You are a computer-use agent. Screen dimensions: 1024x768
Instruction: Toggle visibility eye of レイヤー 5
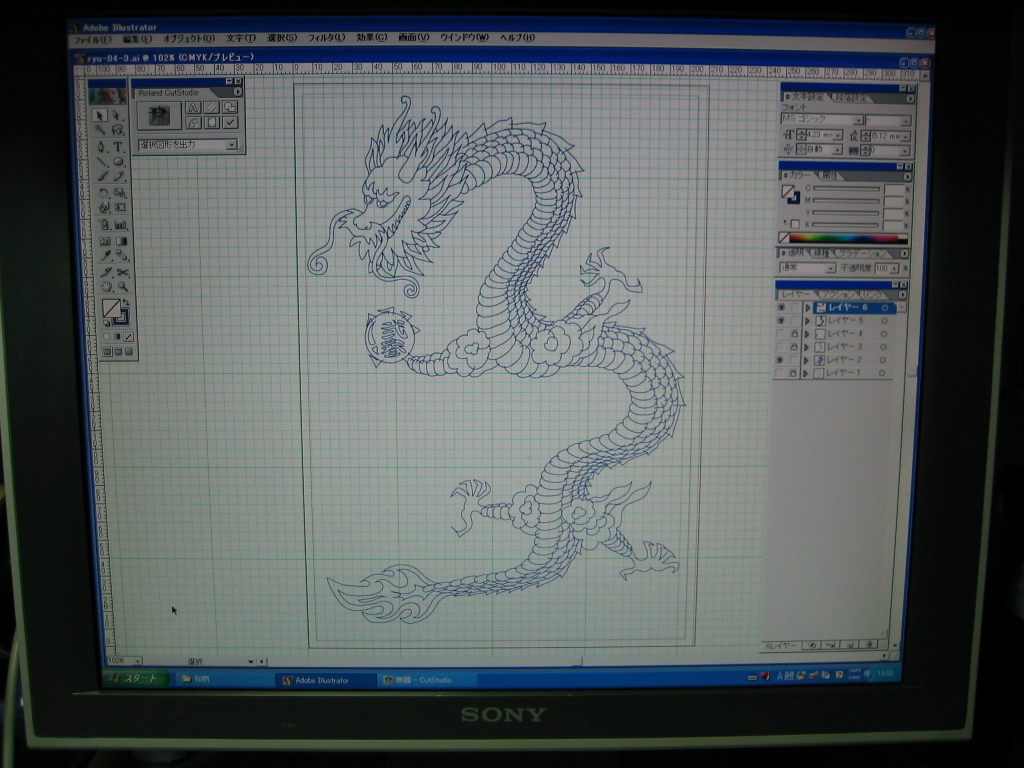(x=780, y=321)
